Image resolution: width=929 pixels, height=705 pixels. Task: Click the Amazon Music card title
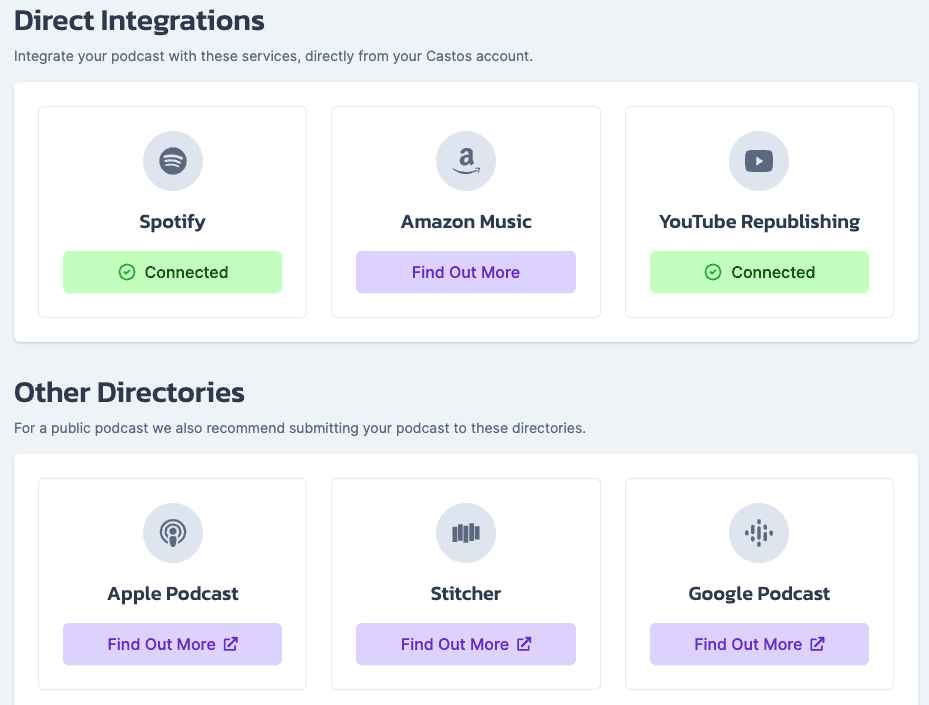466,222
